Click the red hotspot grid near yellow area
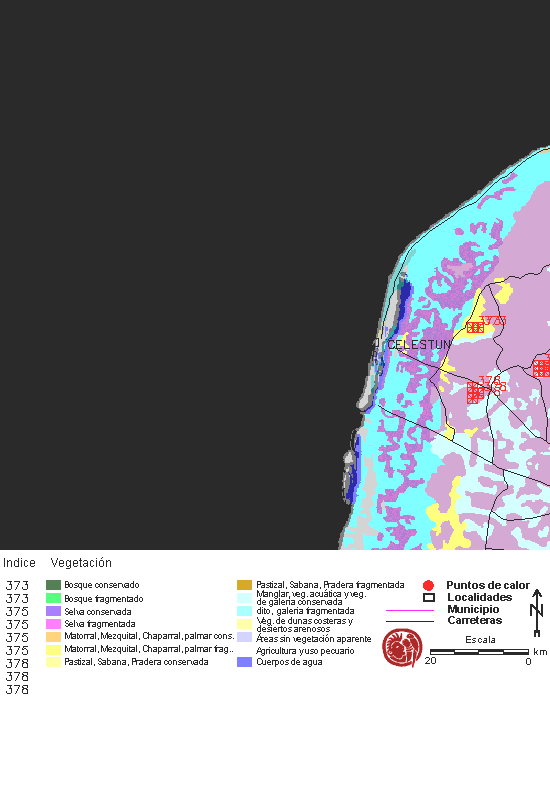 point(475,327)
